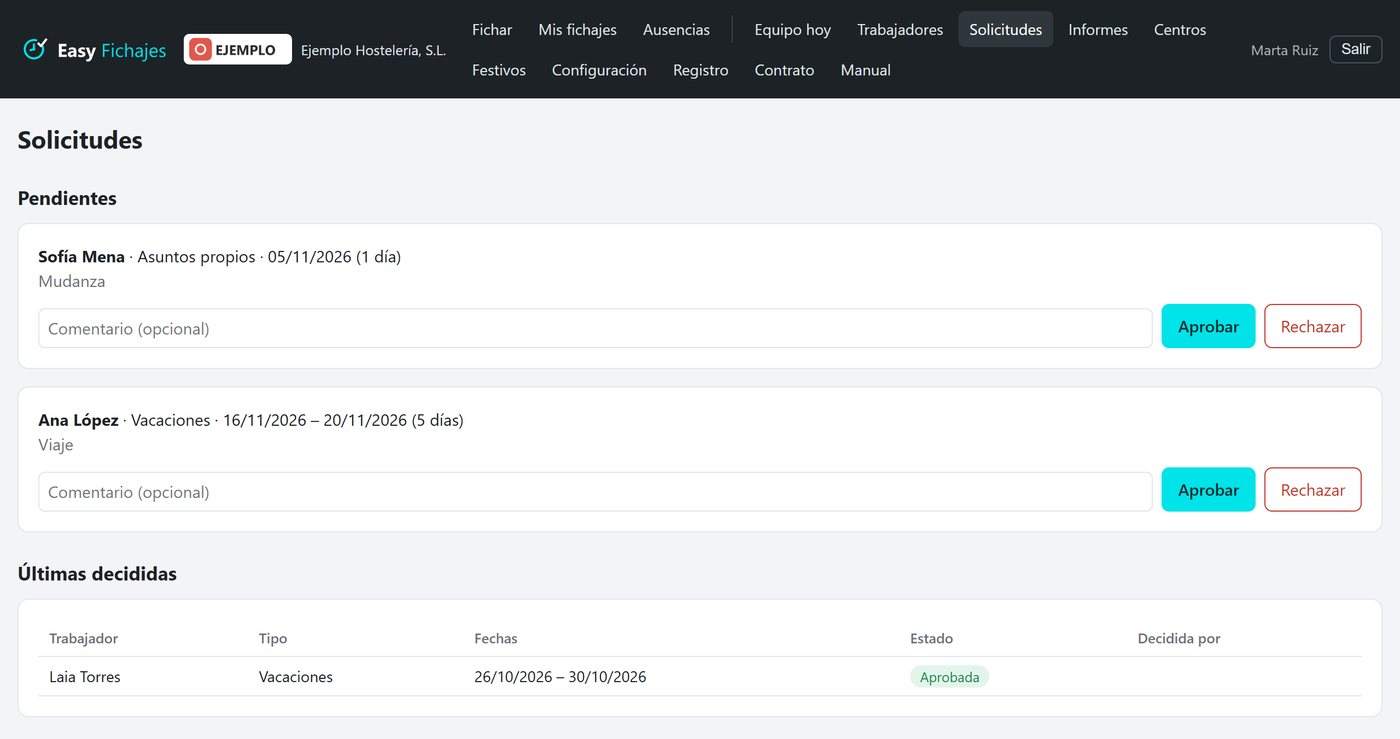Click the Tipo column header
The width and height of the screenshot is (1400, 739).
[273, 638]
